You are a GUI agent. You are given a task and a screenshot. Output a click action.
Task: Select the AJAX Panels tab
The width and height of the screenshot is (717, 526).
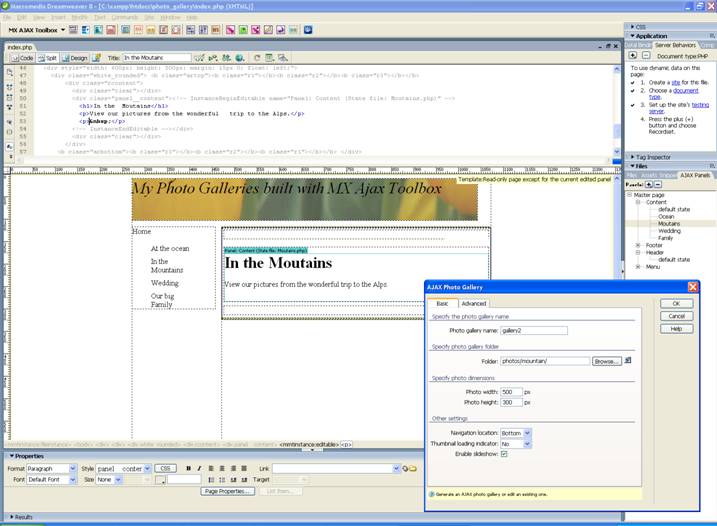tap(695, 175)
